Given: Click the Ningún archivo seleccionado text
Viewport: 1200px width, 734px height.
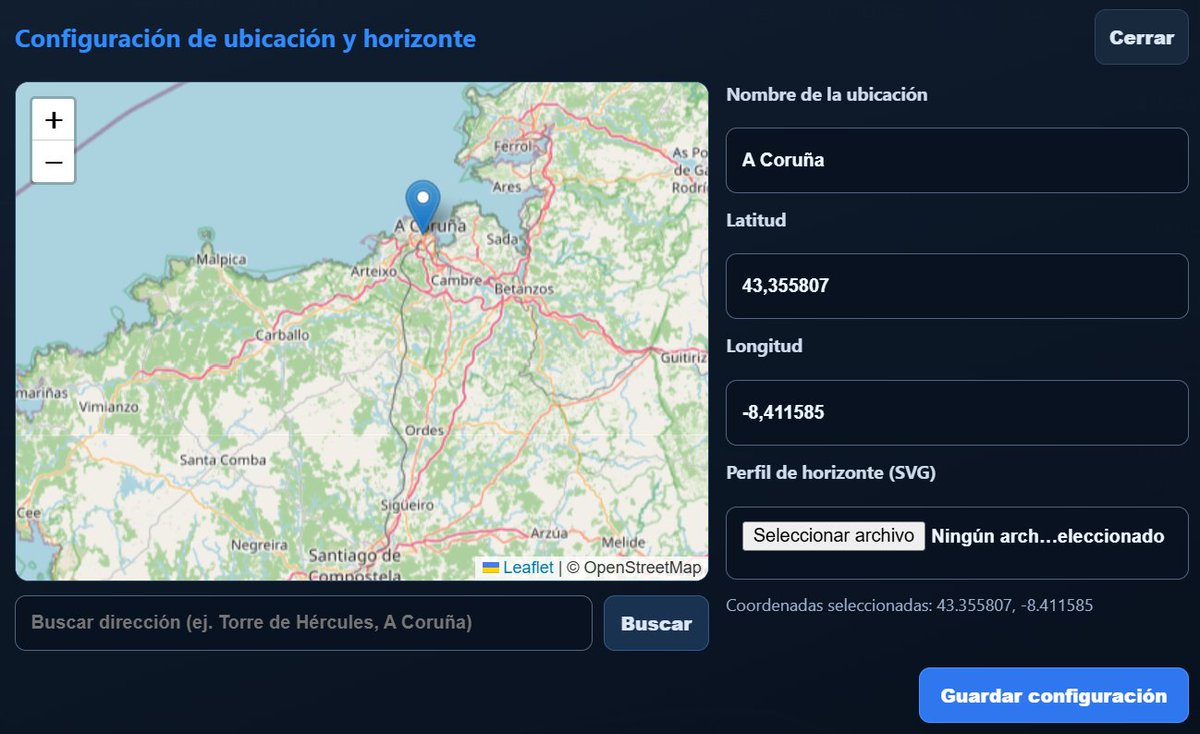Looking at the screenshot, I should 1047,536.
